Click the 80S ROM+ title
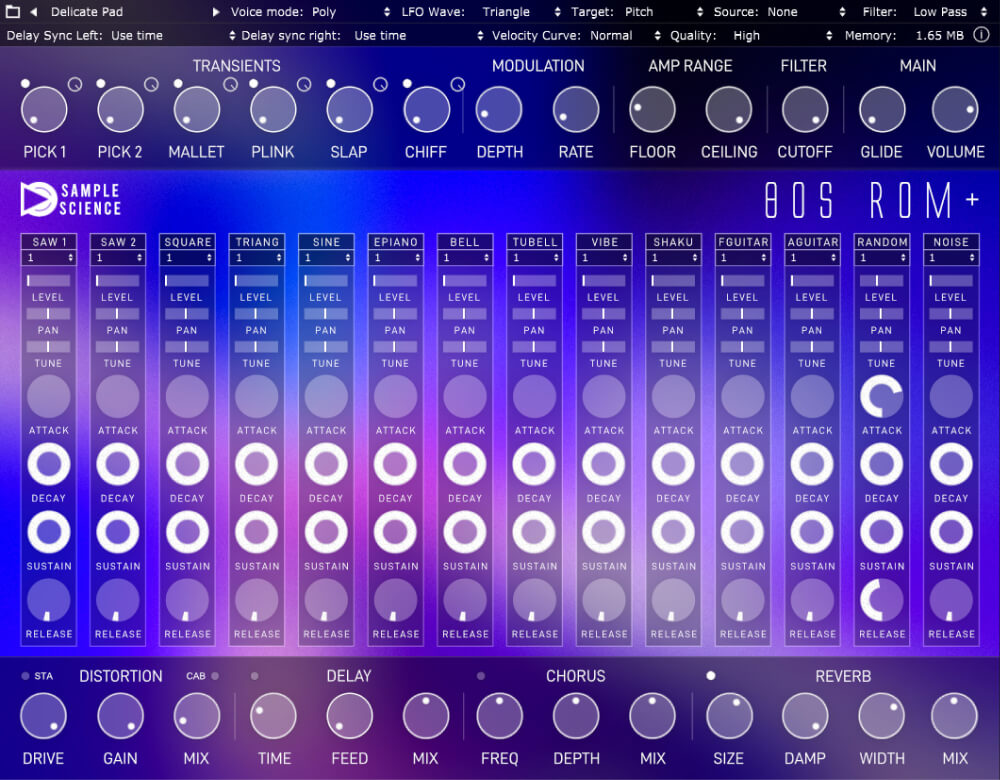The width and height of the screenshot is (1000, 780). pyautogui.click(x=871, y=200)
